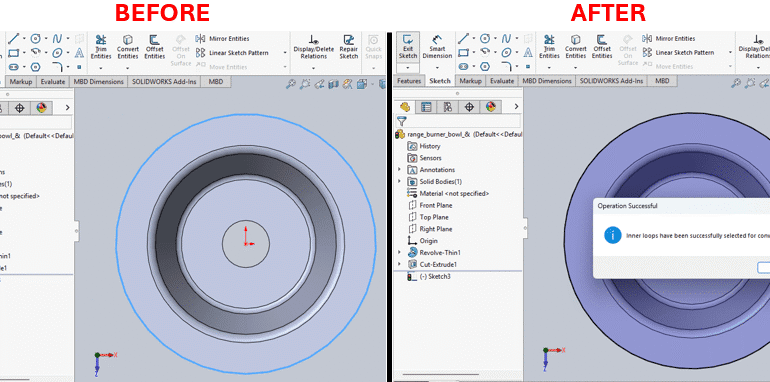Viewport: 770px width, 382px height.
Task: Select the Point tool in AFTER window
Action: pyautogui.click(x=528, y=66)
